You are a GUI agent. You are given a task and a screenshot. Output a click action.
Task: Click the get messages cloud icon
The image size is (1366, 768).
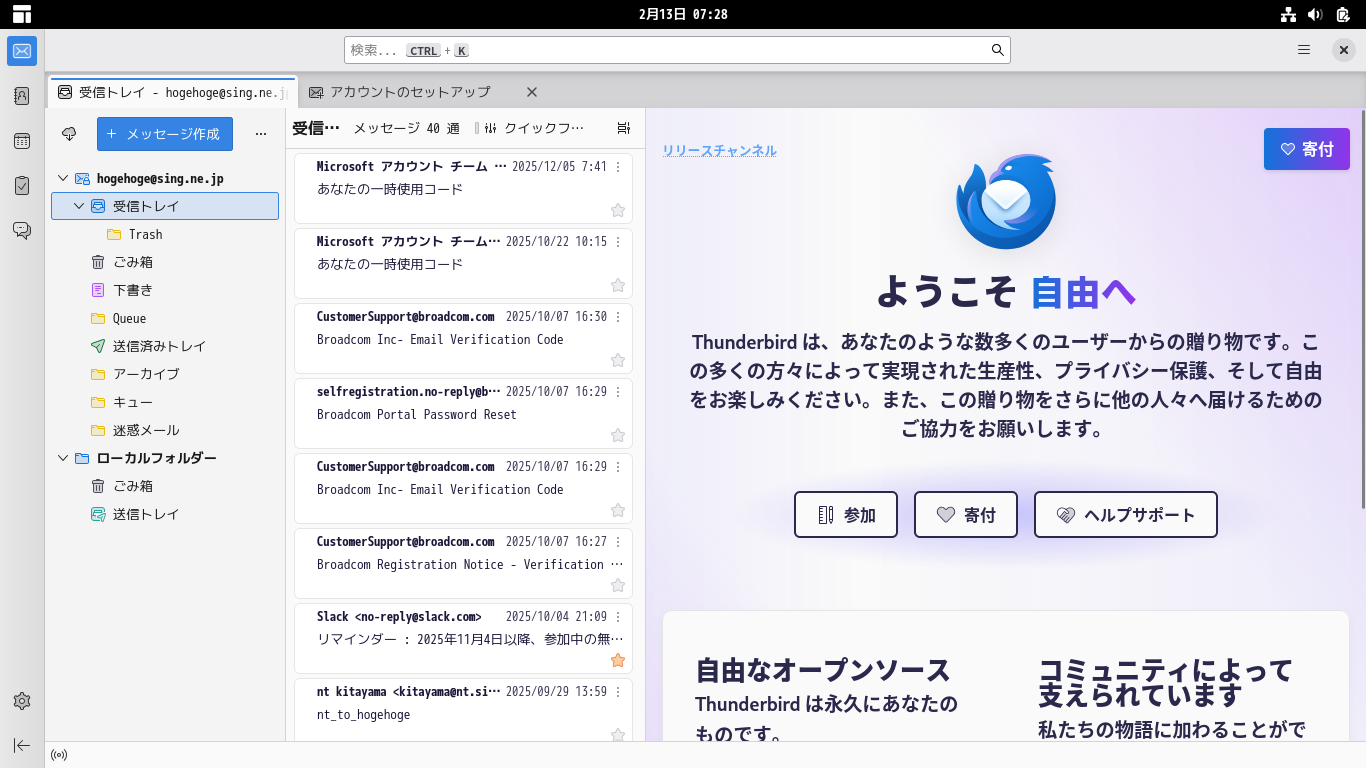point(69,134)
